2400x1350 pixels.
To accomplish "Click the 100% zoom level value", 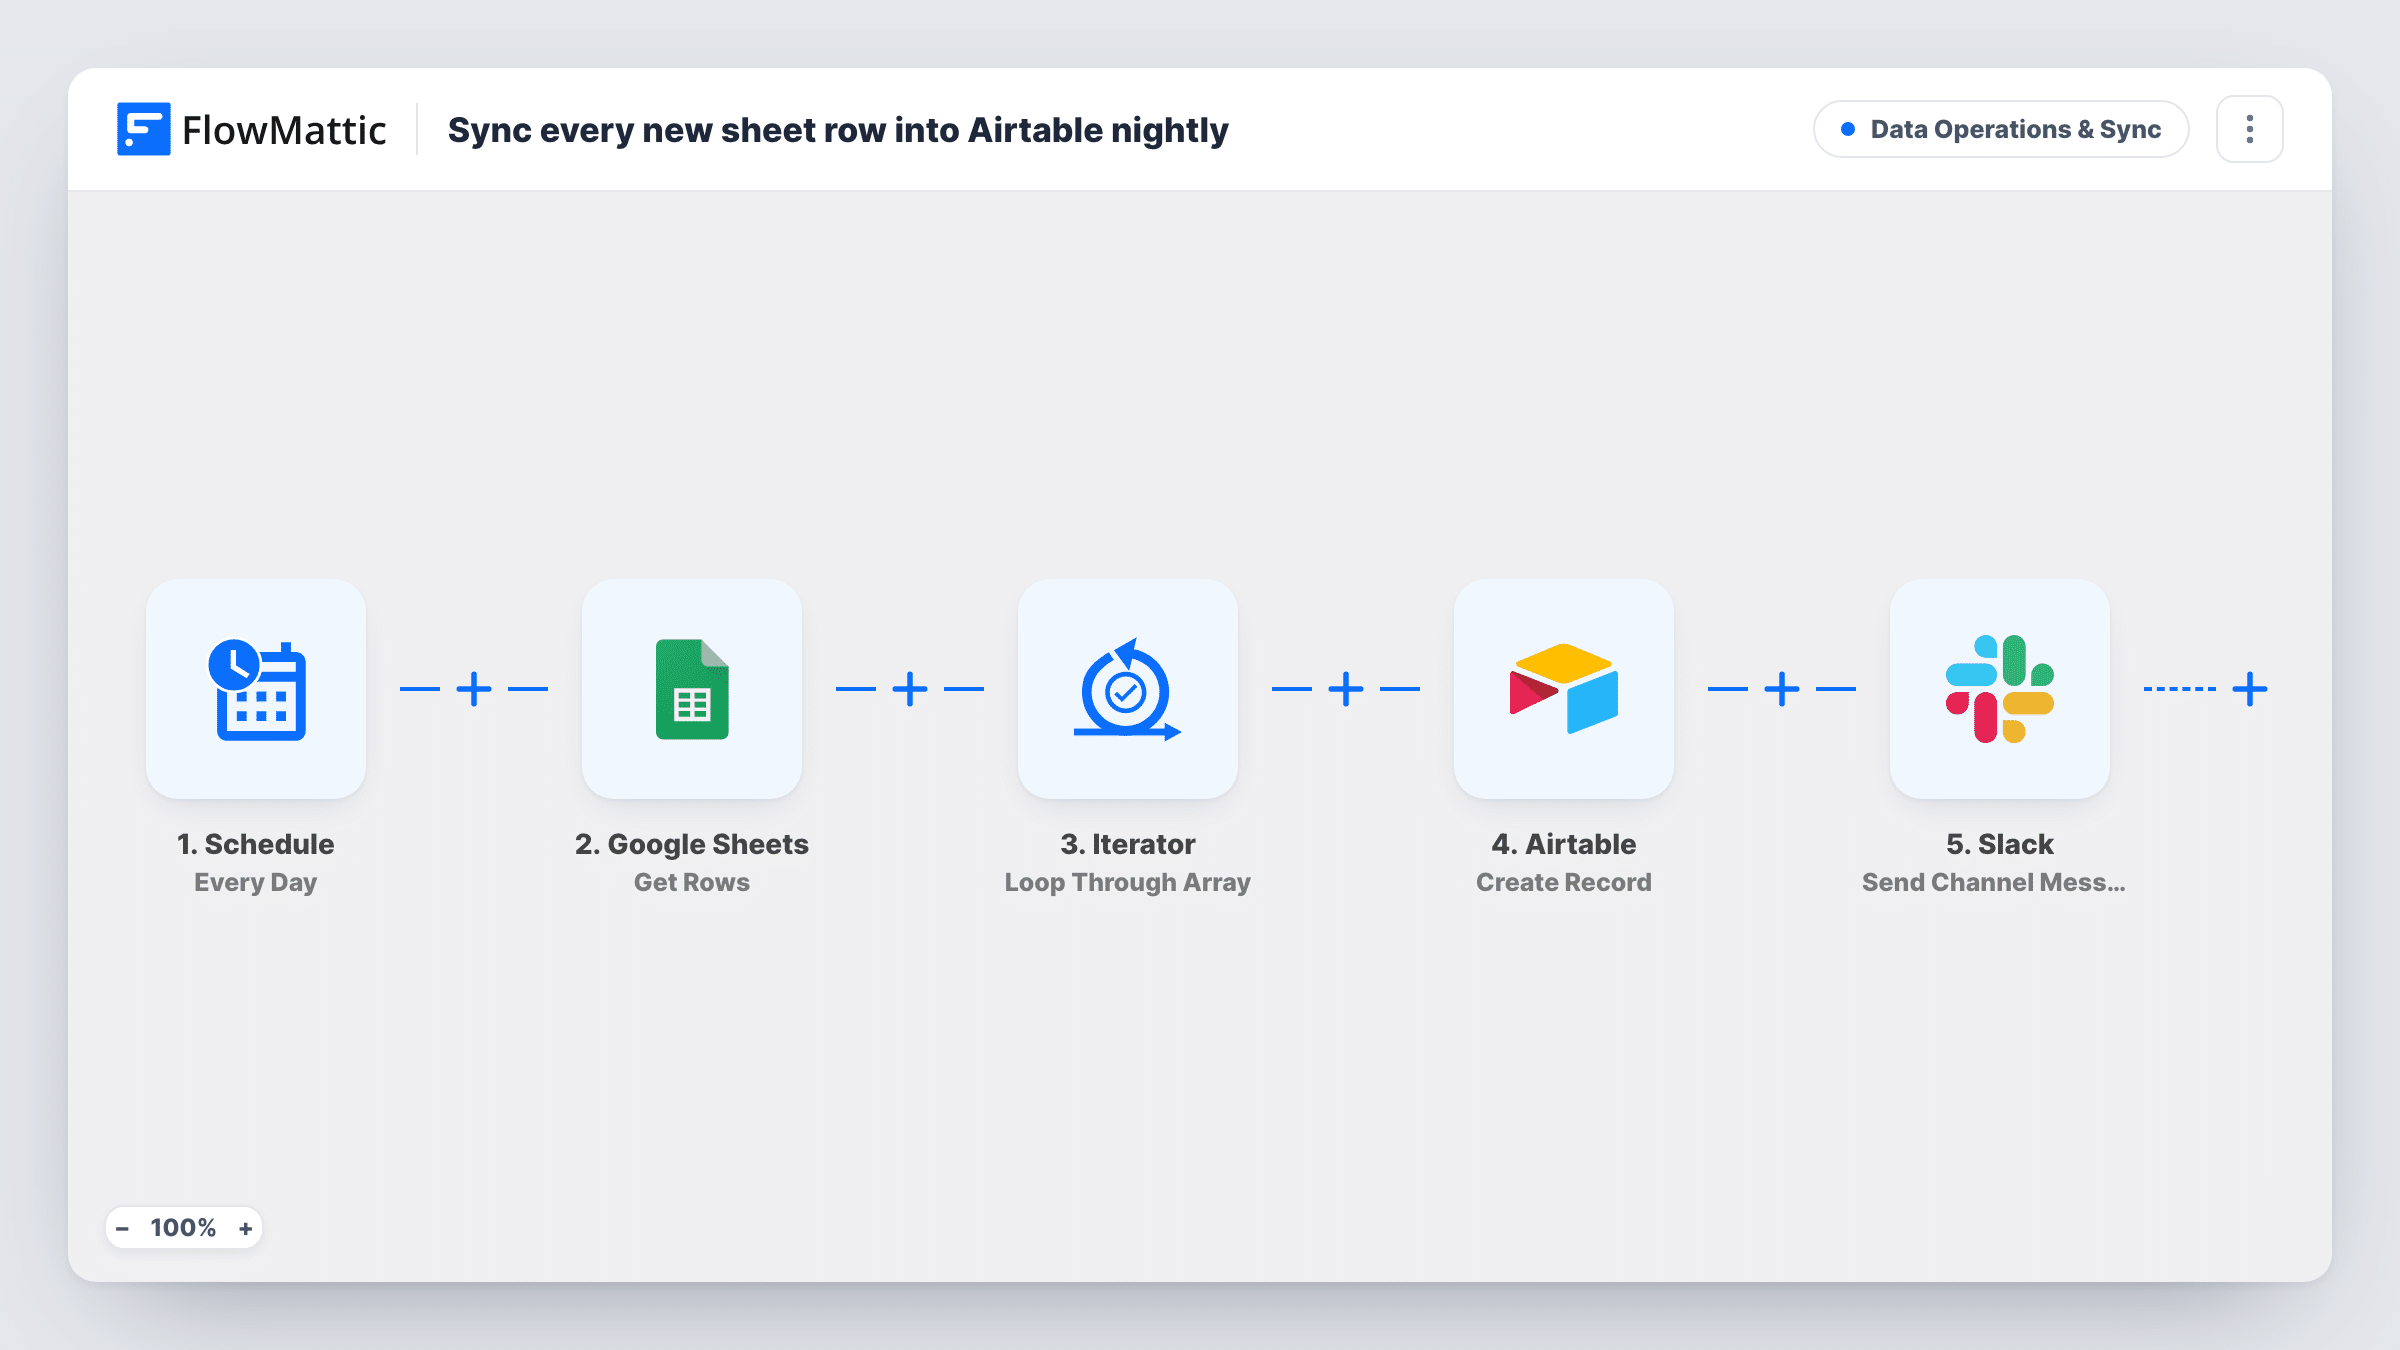I will click(183, 1228).
